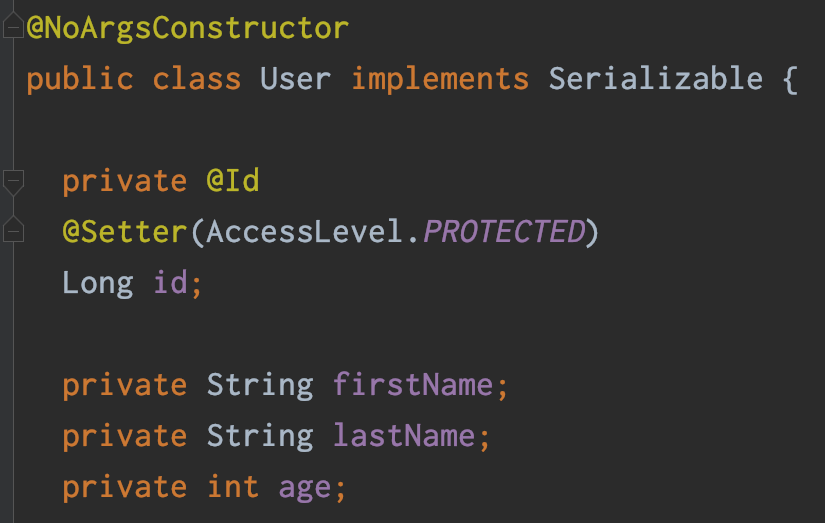
Task: Collapse fold marker beside @Setter line
Action: (x=13, y=231)
